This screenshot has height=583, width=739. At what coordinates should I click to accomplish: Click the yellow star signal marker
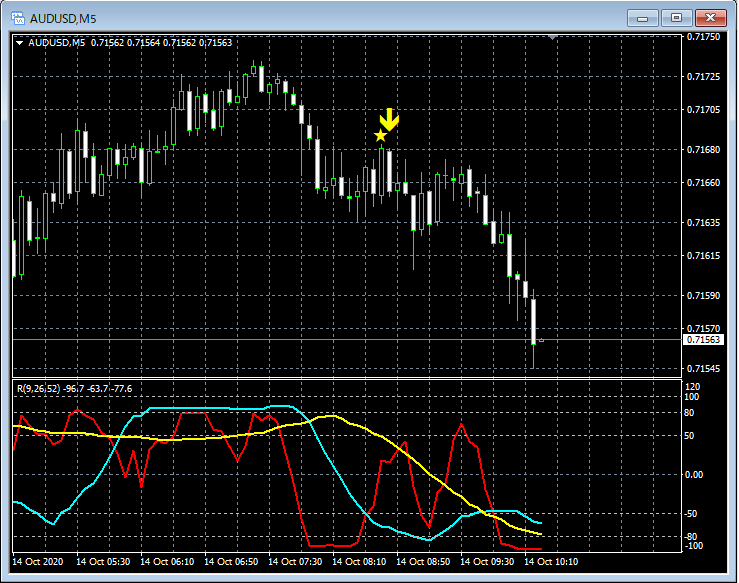(x=380, y=136)
